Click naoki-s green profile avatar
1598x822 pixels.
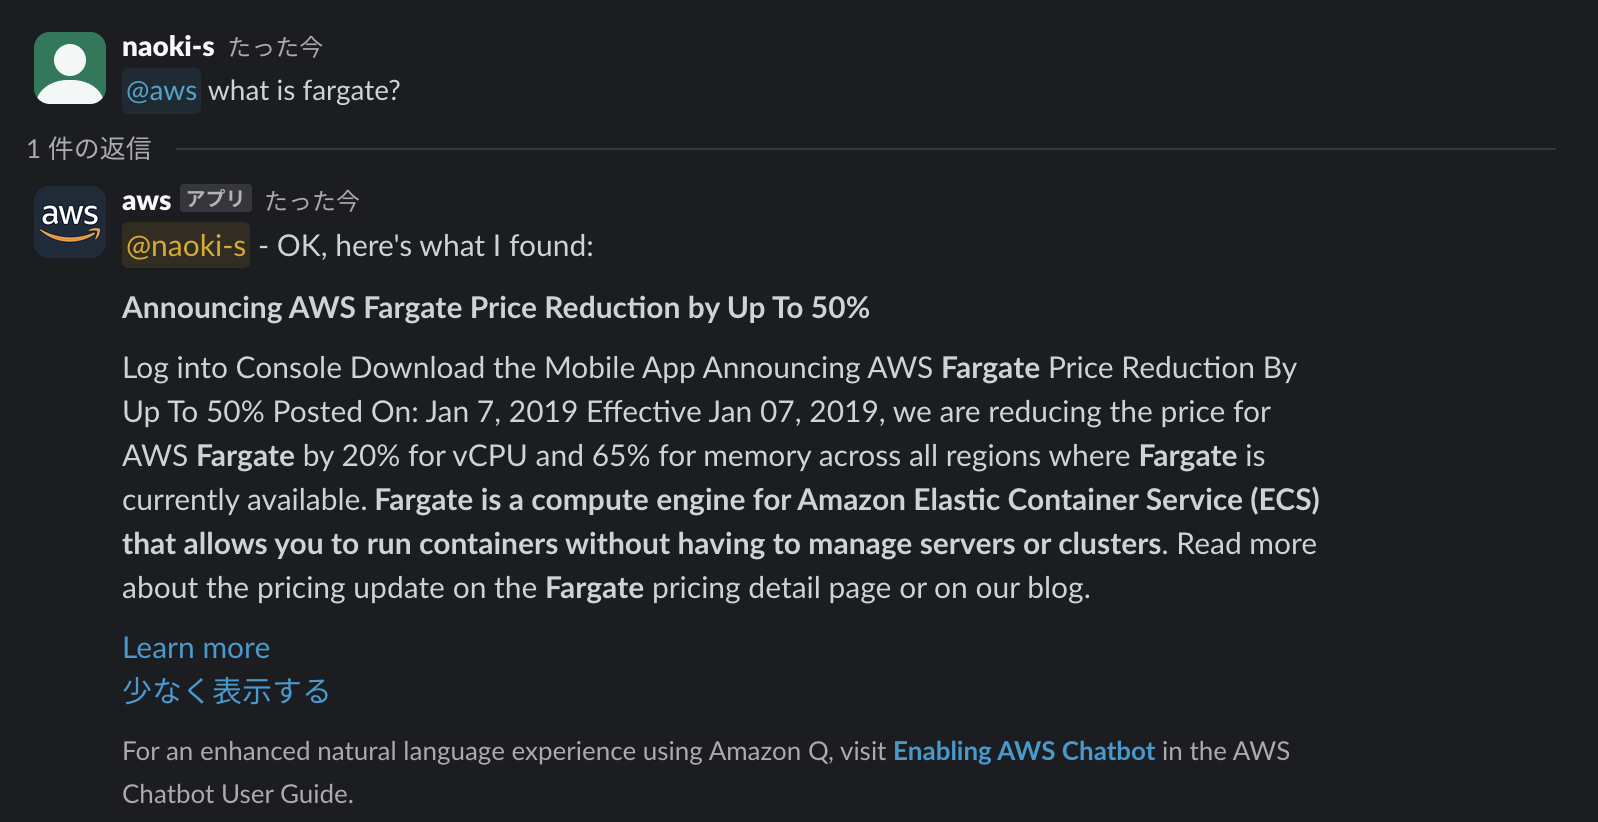70,68
